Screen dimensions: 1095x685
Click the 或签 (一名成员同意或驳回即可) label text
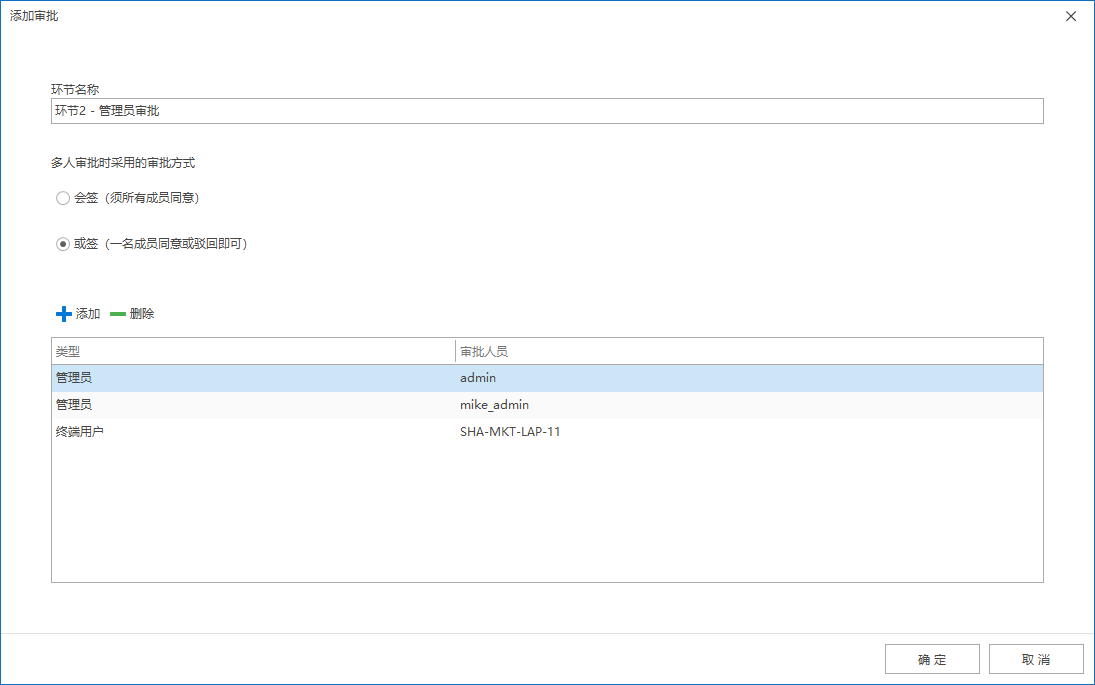pos(160,244)
